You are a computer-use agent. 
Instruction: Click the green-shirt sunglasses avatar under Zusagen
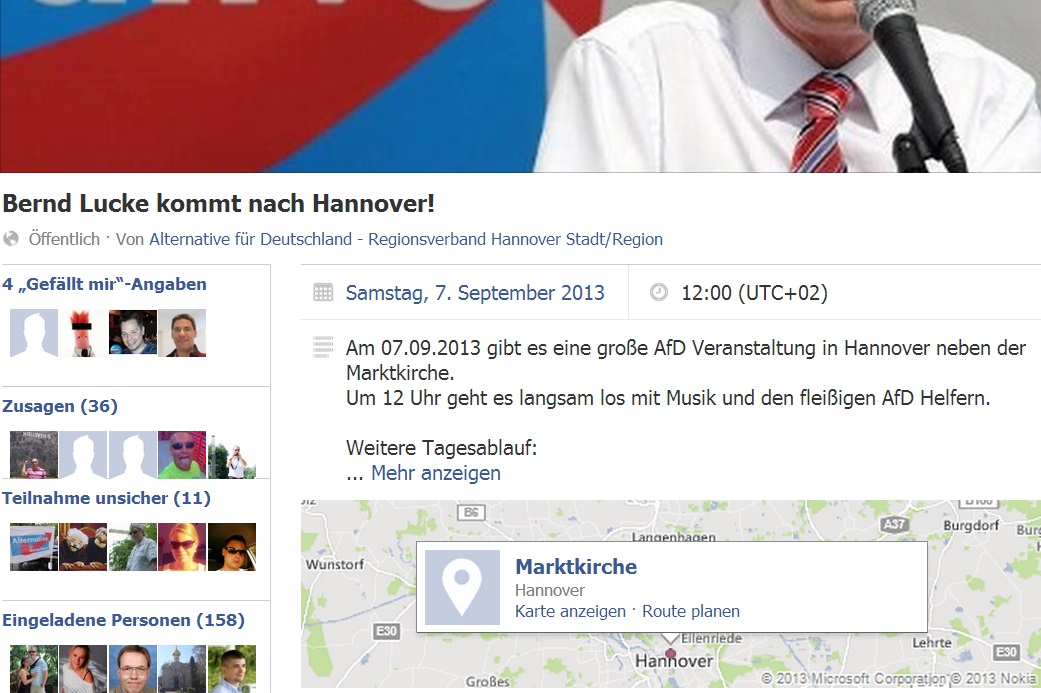point(182,455)
